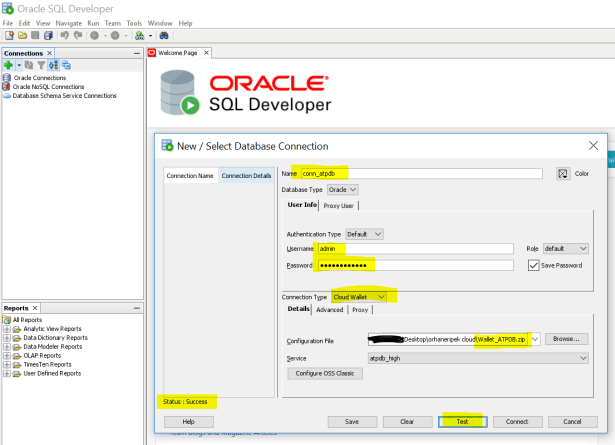This screenshot has width=615, height=445.
Task: Click the New file toolbar icon
Action: pyautogui.click(x=8, y=35)
